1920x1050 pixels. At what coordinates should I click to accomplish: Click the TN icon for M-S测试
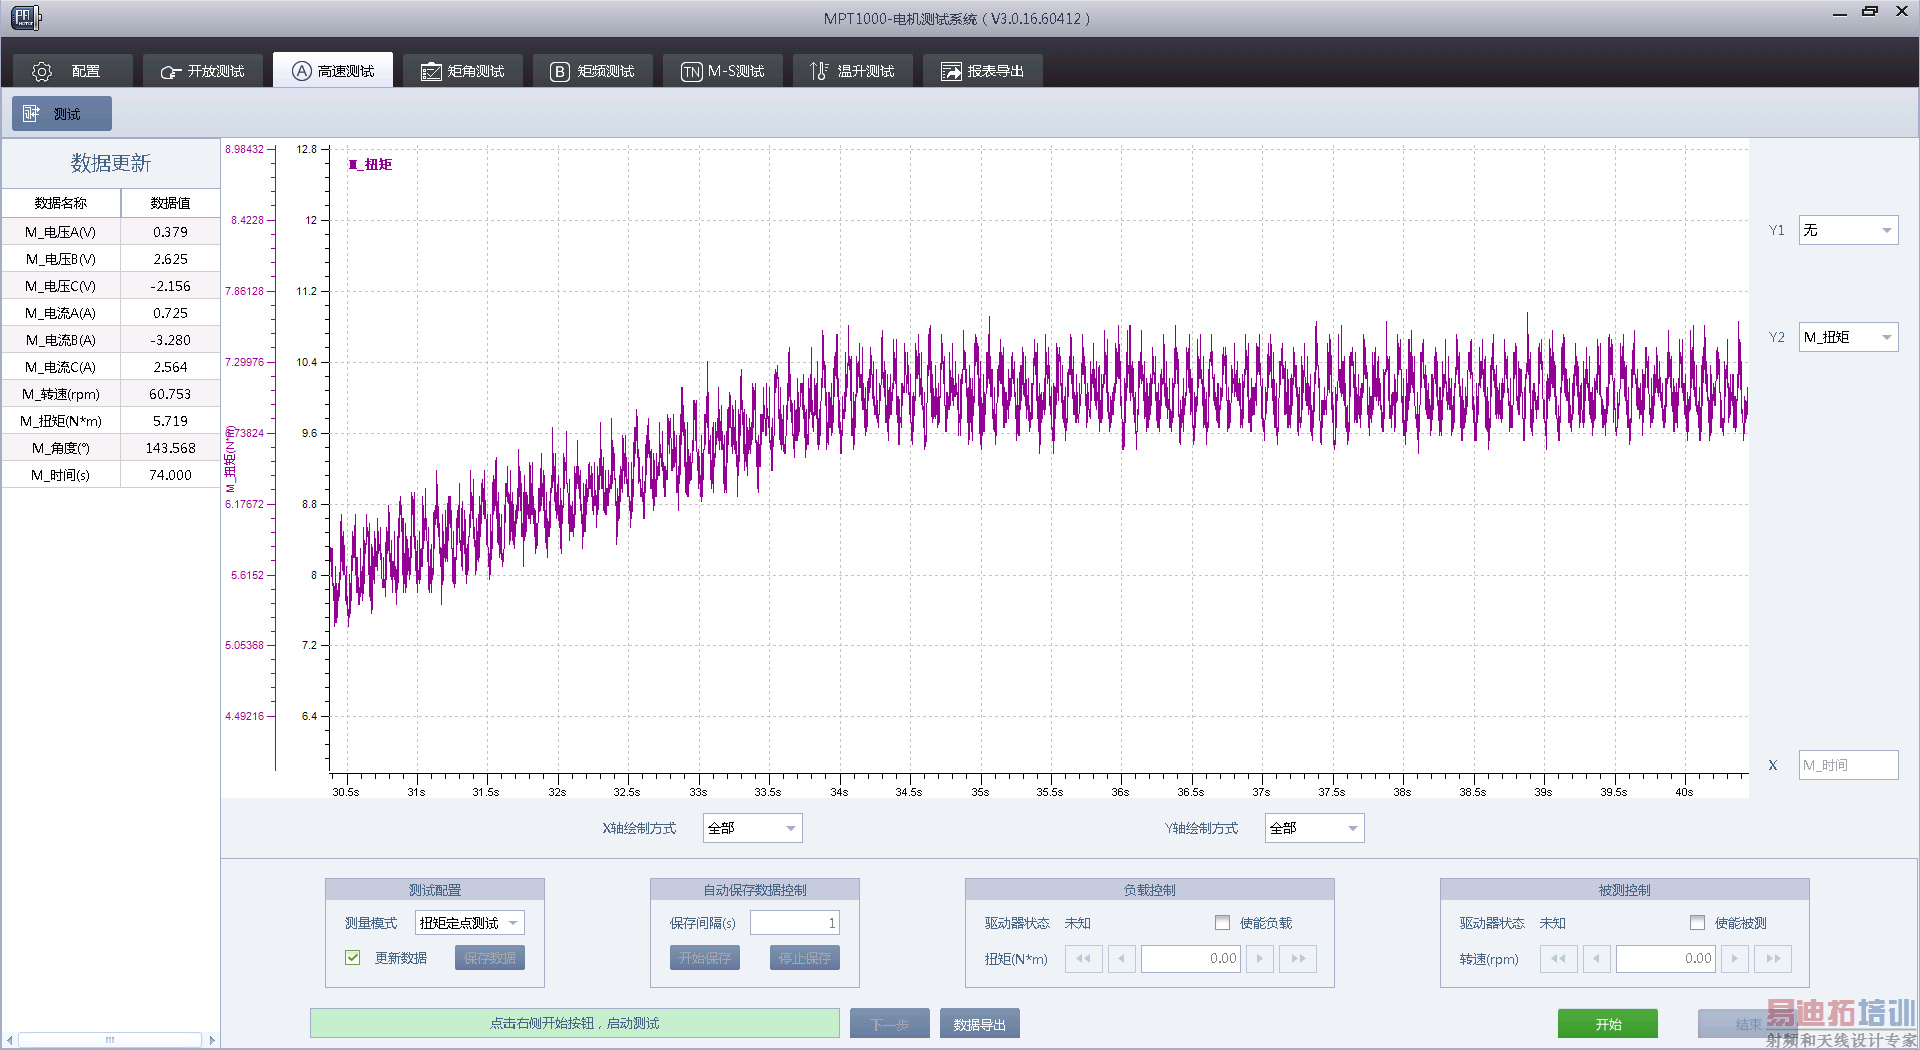(691, 72)
